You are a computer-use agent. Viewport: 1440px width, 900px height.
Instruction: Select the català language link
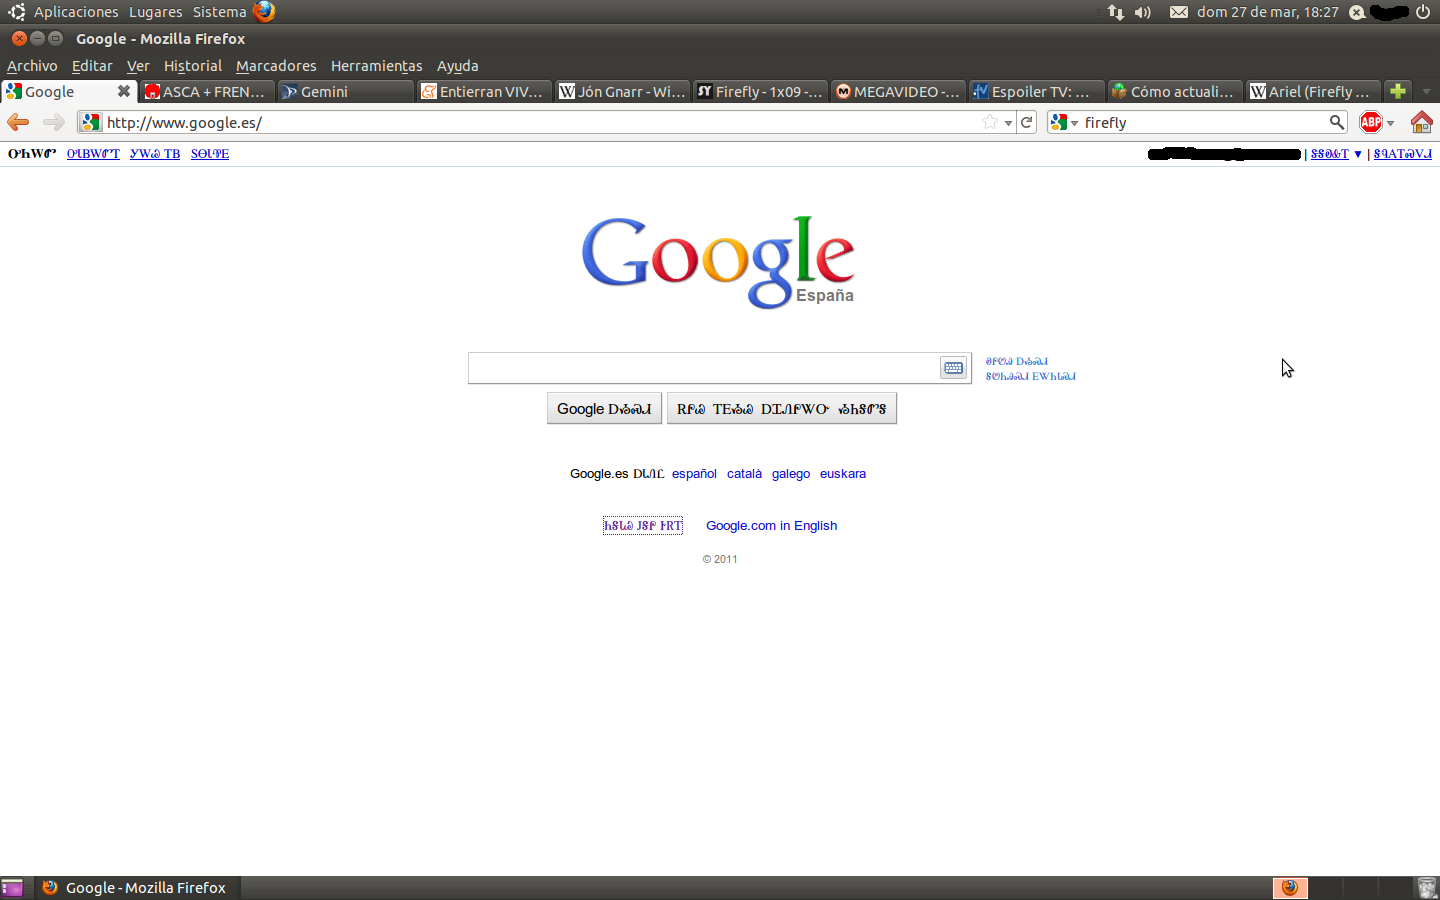coord(744,474)
